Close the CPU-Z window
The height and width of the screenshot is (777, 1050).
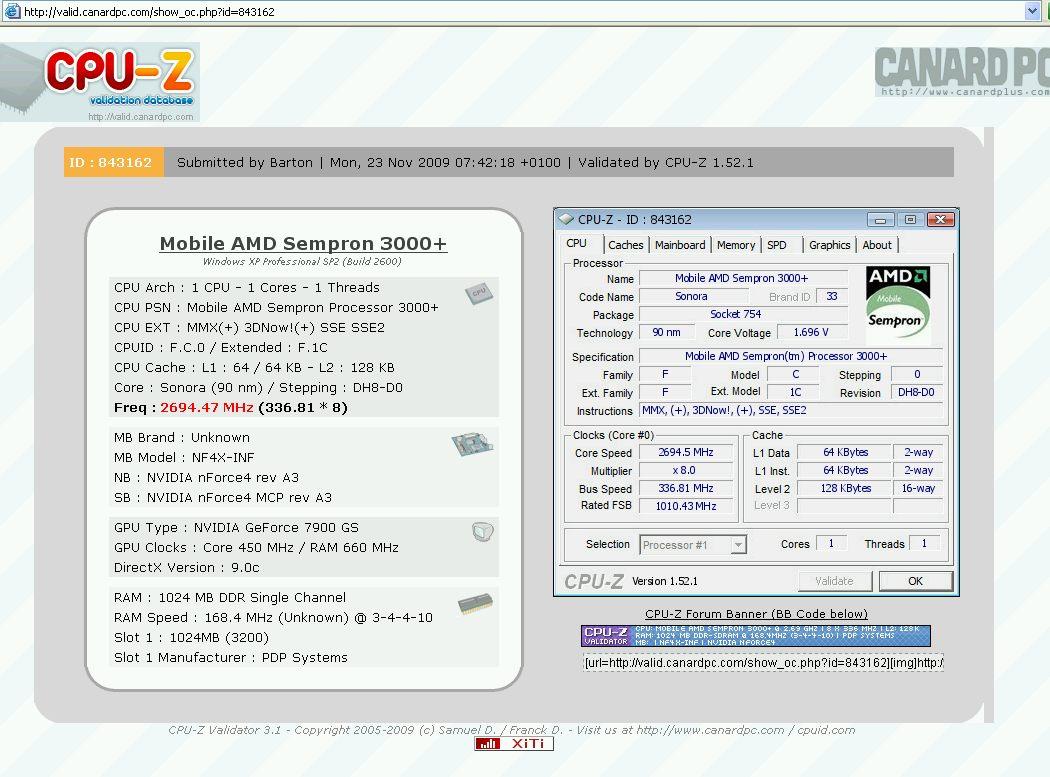pyautogui.click(x=940, y=220)
